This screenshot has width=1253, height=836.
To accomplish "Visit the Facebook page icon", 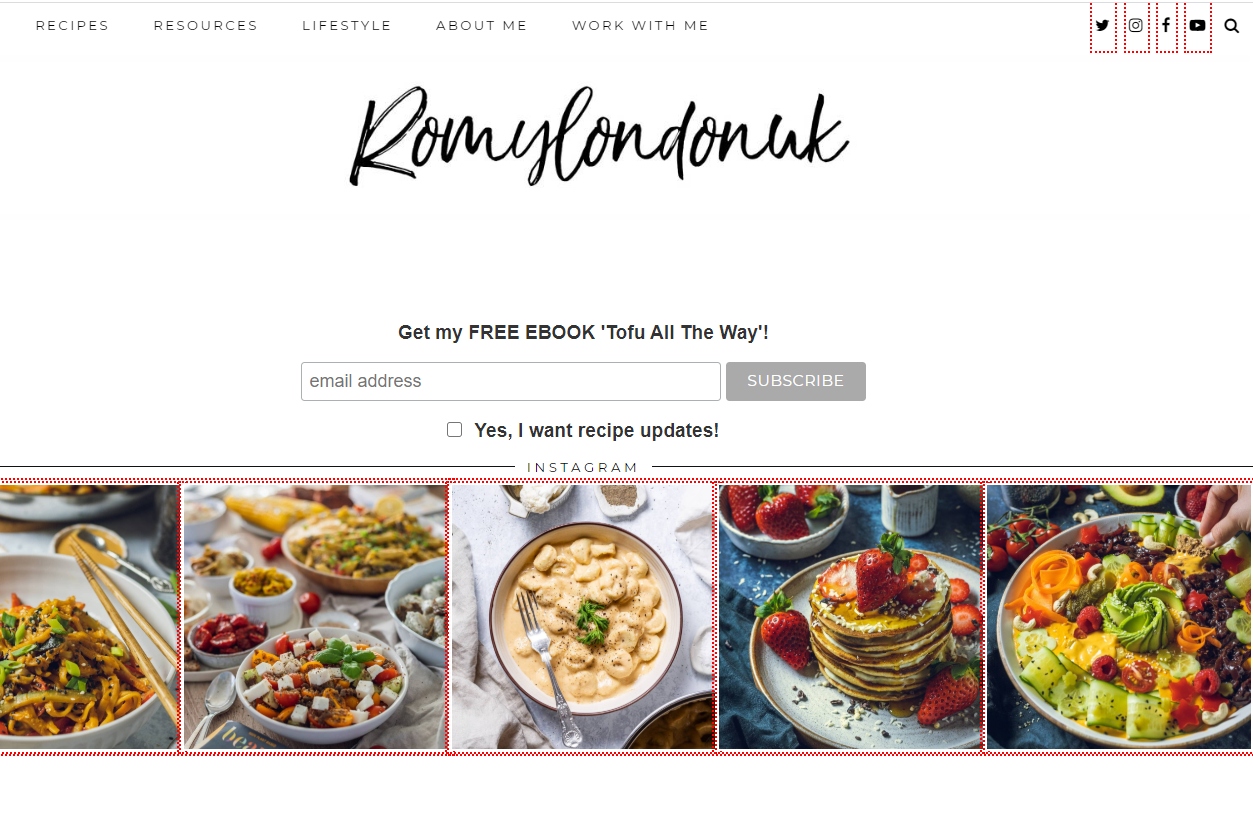I will 1166,26.
